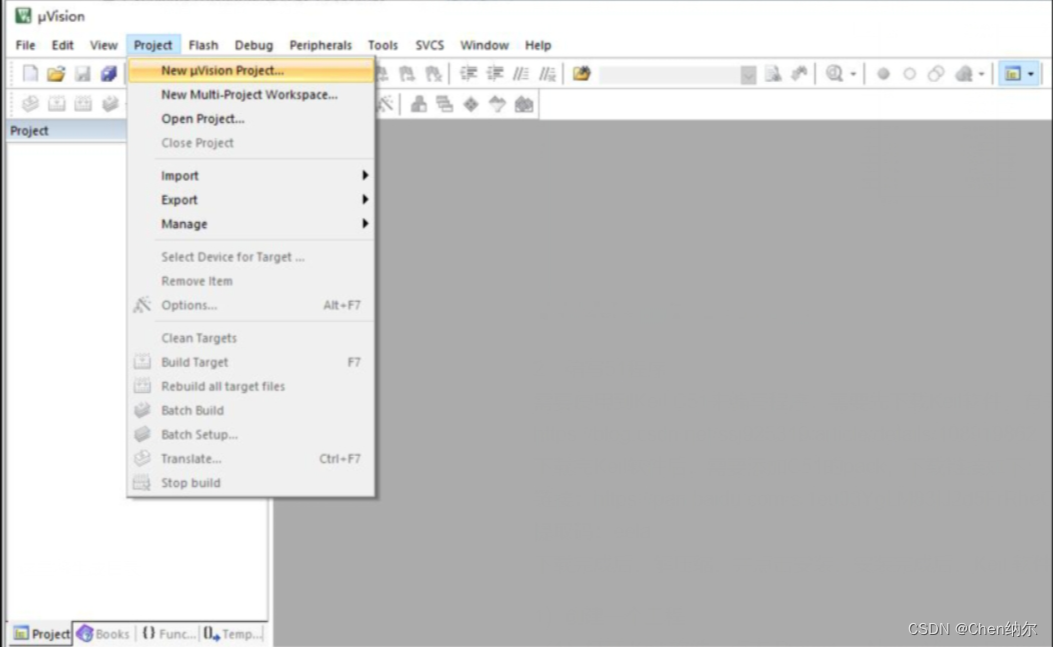Click the Incremental Find toolbar icon
This screenshot has width=1053, height=647.
[x=799, y=73]
